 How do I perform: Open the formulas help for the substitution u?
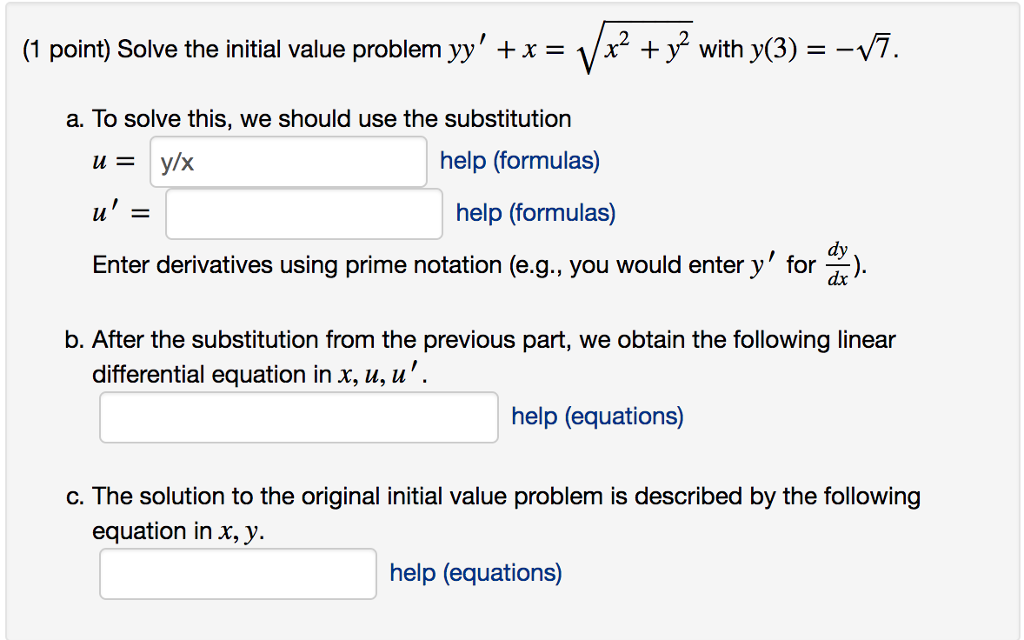[x=519, y=160]
